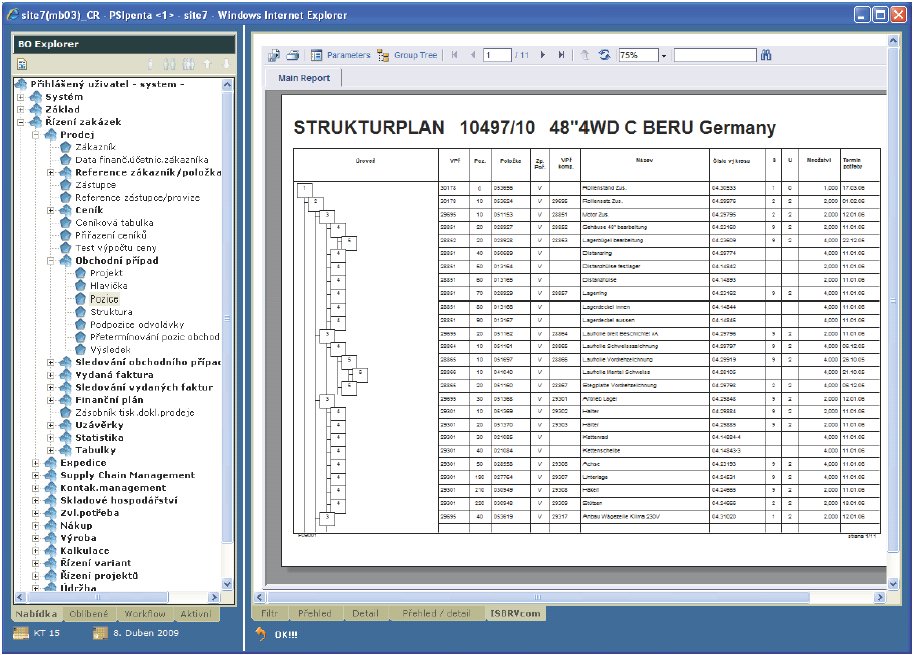The height and width of the screenshot is (655, 913).
Task: Open the Workflow tab
Action: pyautogui.click(x=145, y=614)
